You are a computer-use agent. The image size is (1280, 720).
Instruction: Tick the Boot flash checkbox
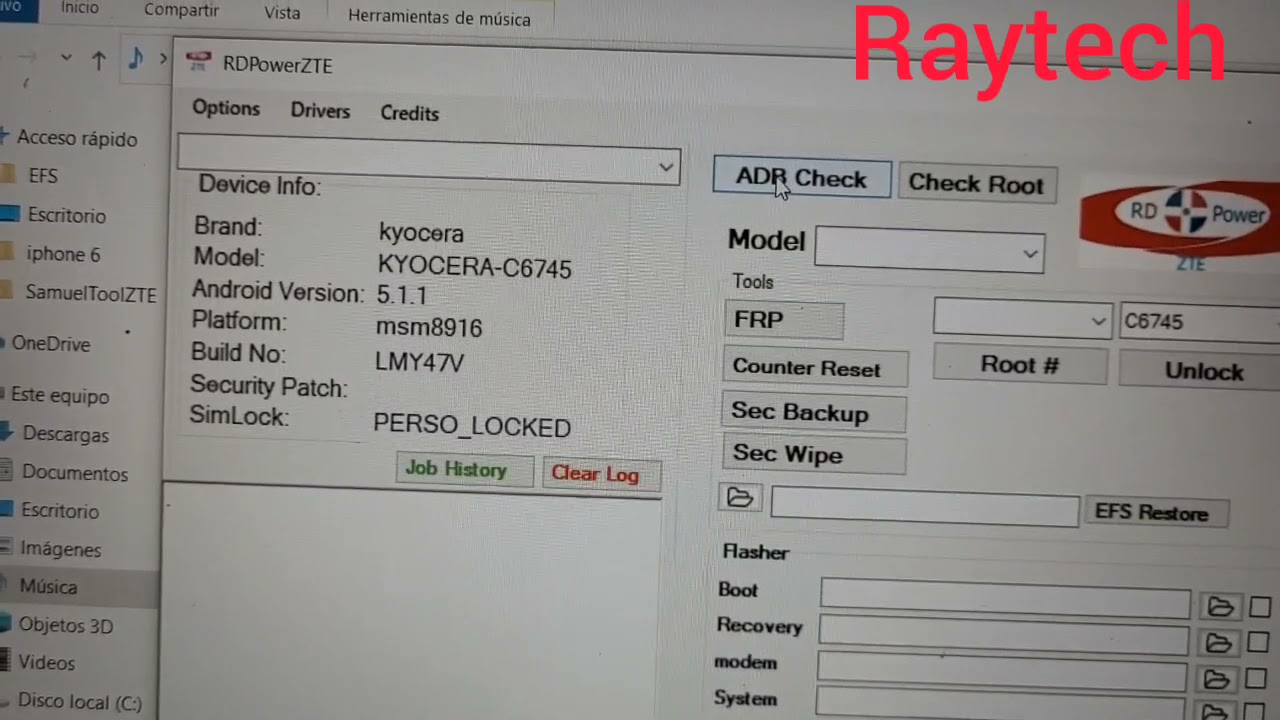click(x=1261, y=607)
